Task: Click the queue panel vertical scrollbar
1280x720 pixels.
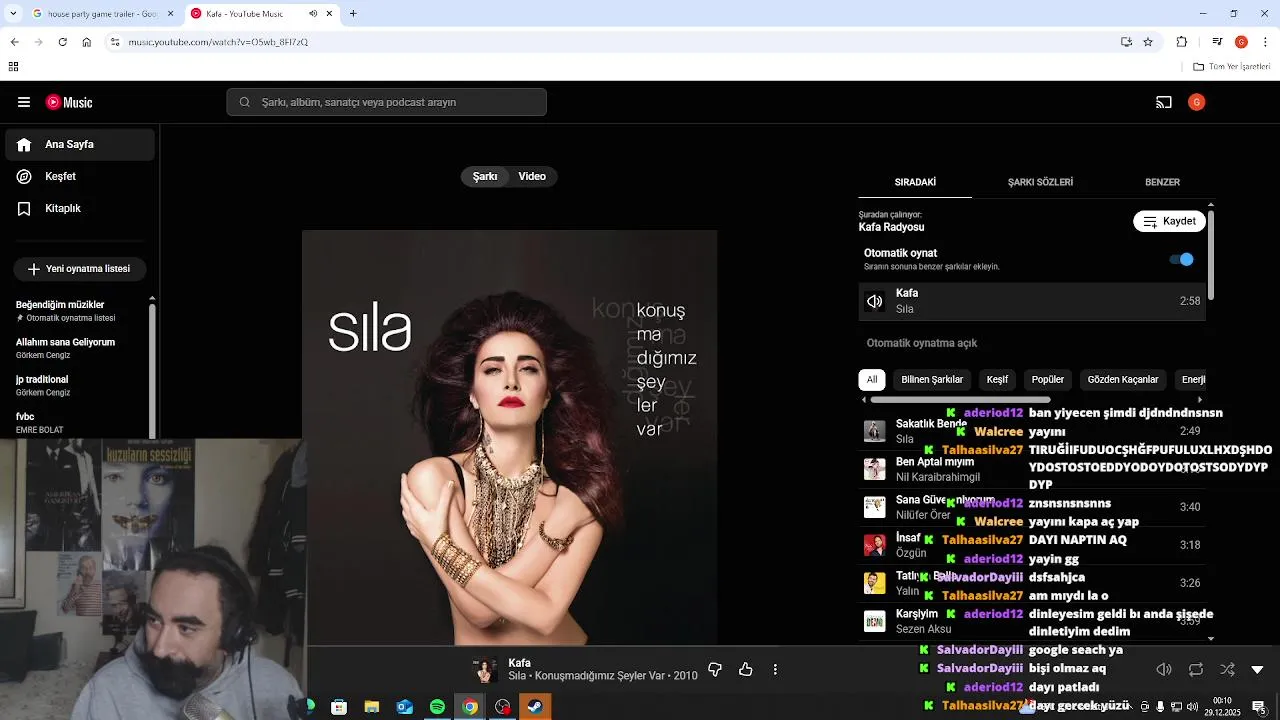Action: (x=1211, y=253)
